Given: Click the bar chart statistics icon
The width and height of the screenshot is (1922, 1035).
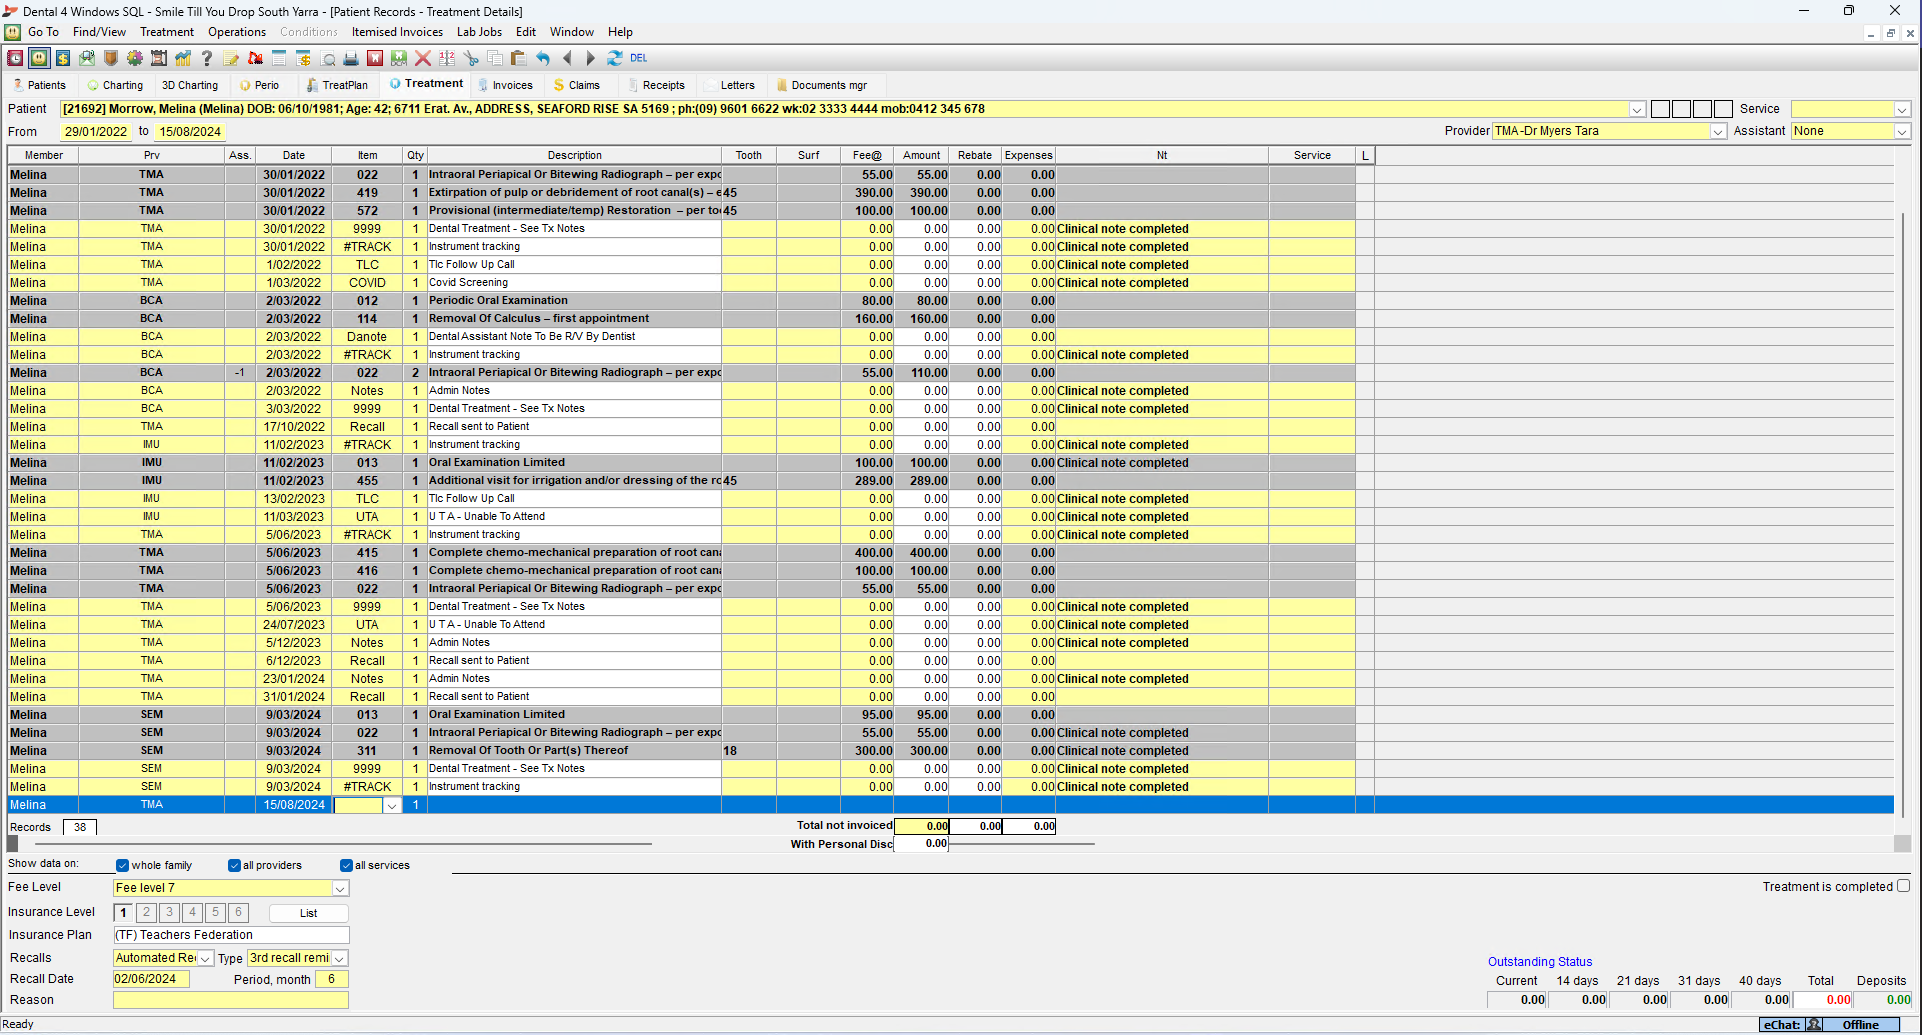Looking at the screenshot, I should coord(183,59).
